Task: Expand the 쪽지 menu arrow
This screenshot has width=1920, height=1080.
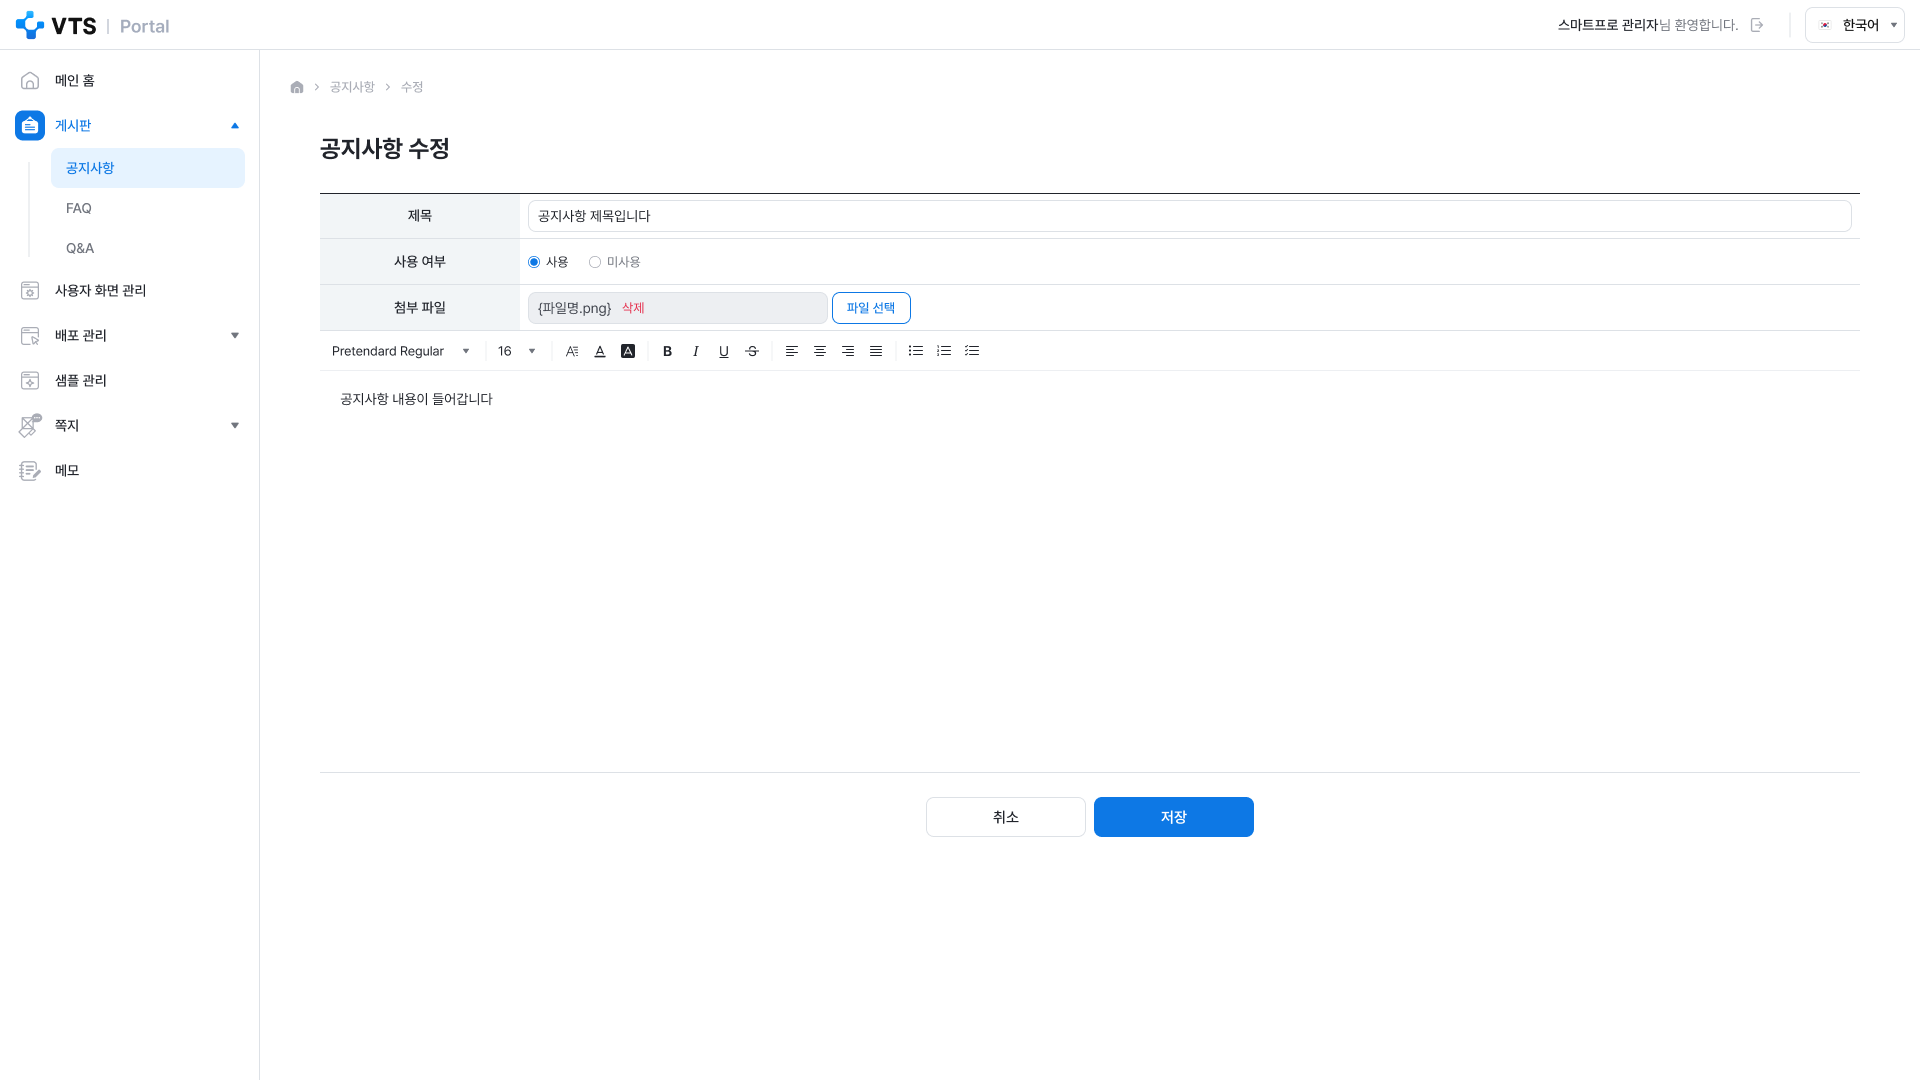Action: (235, 425)
